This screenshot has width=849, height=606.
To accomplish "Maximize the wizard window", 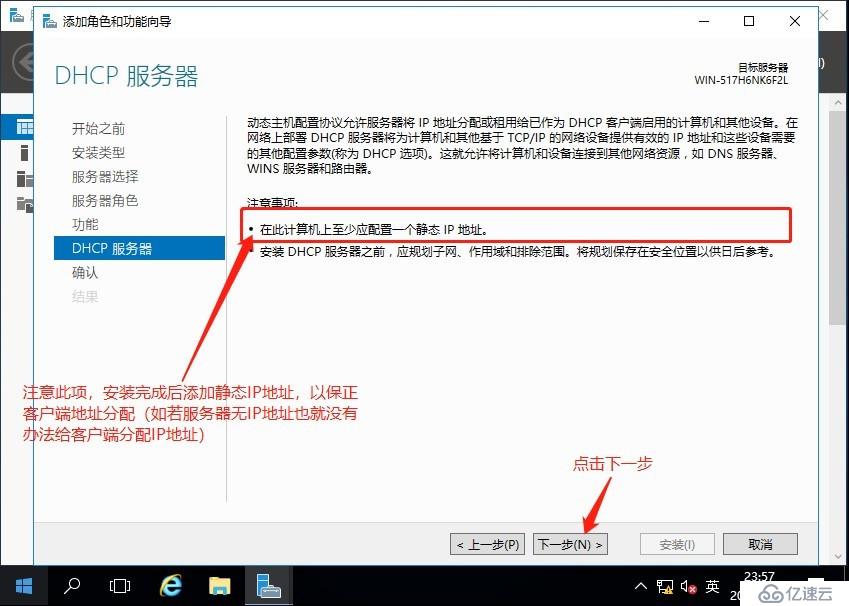I will [x=749, y=21].
